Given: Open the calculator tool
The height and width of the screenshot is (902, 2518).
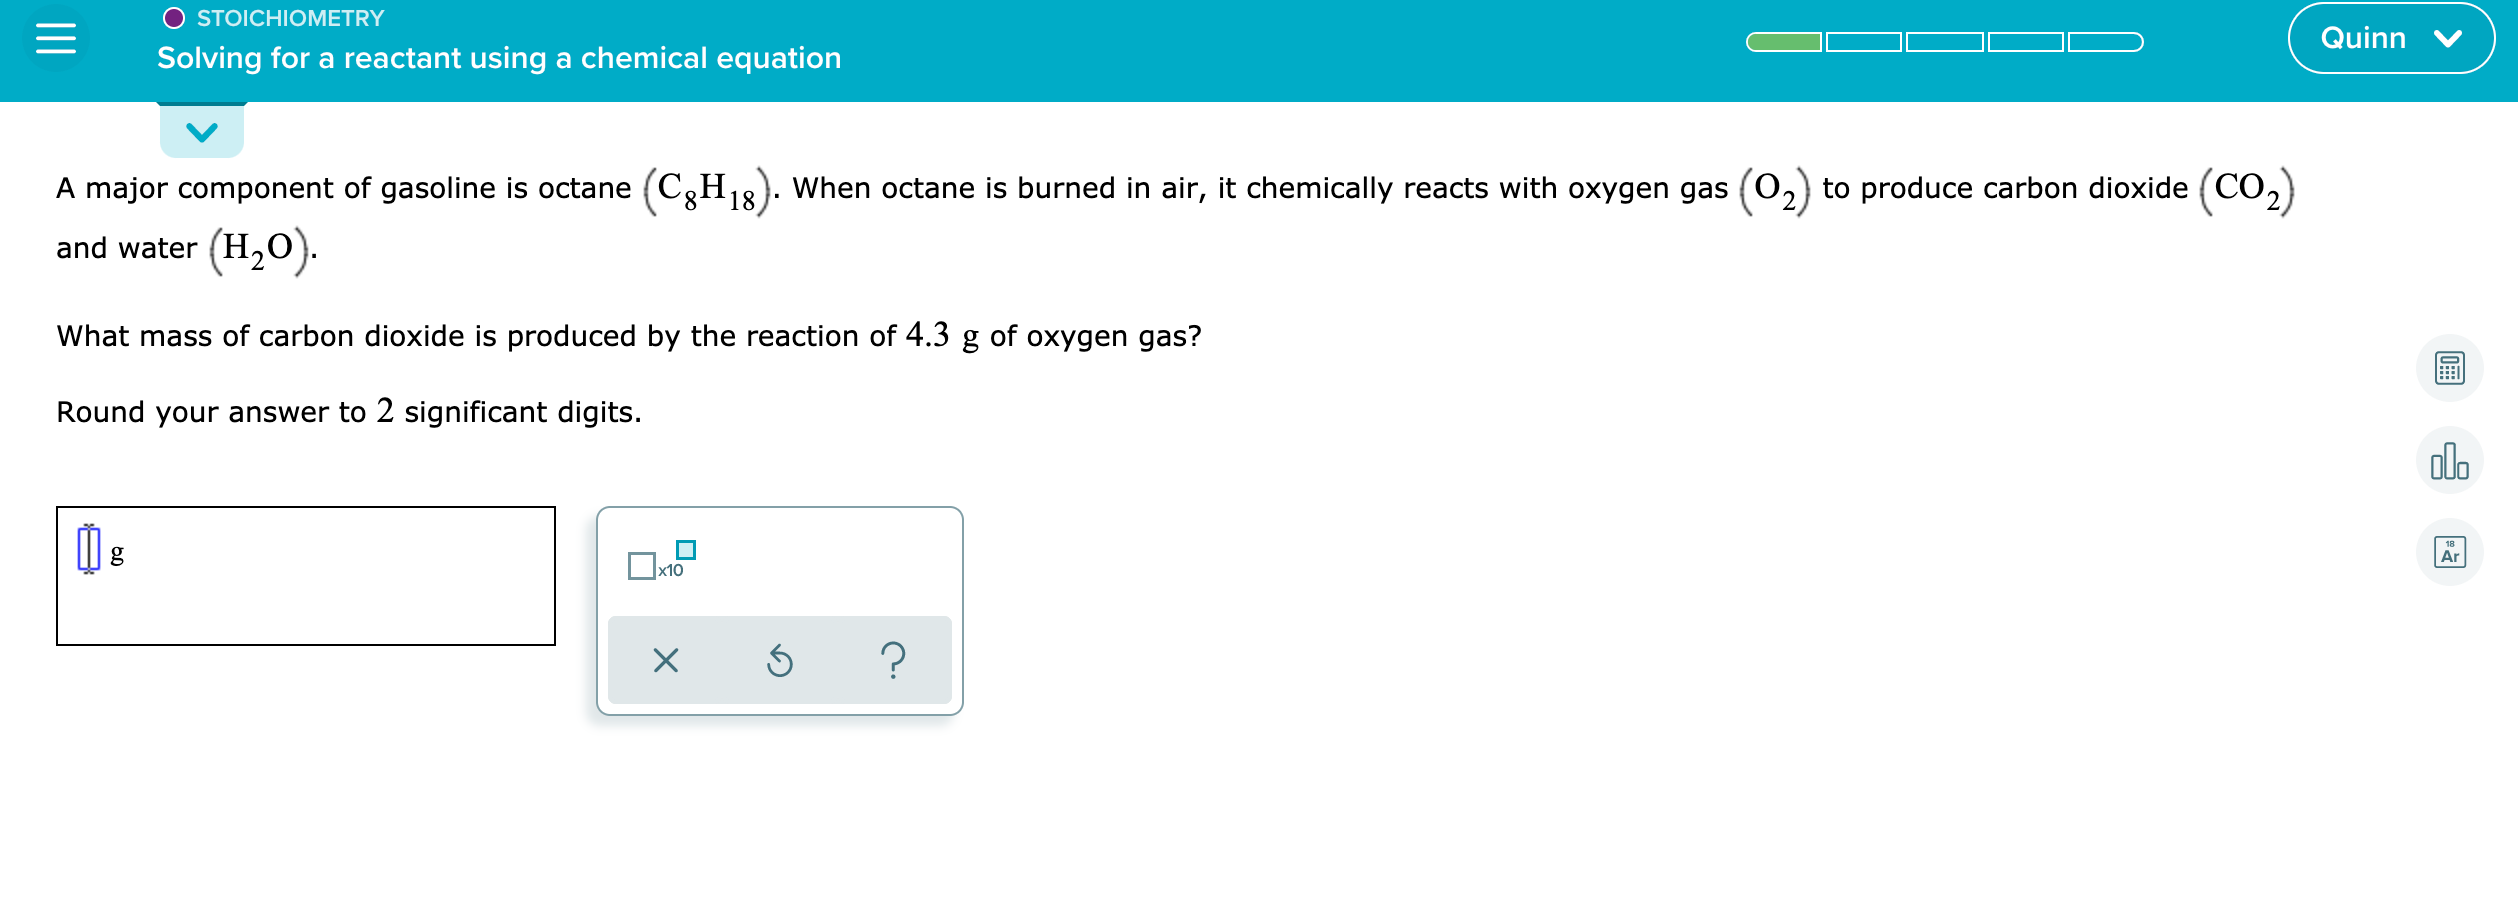Looking at the screenshot, I should tap(2450, 368).
